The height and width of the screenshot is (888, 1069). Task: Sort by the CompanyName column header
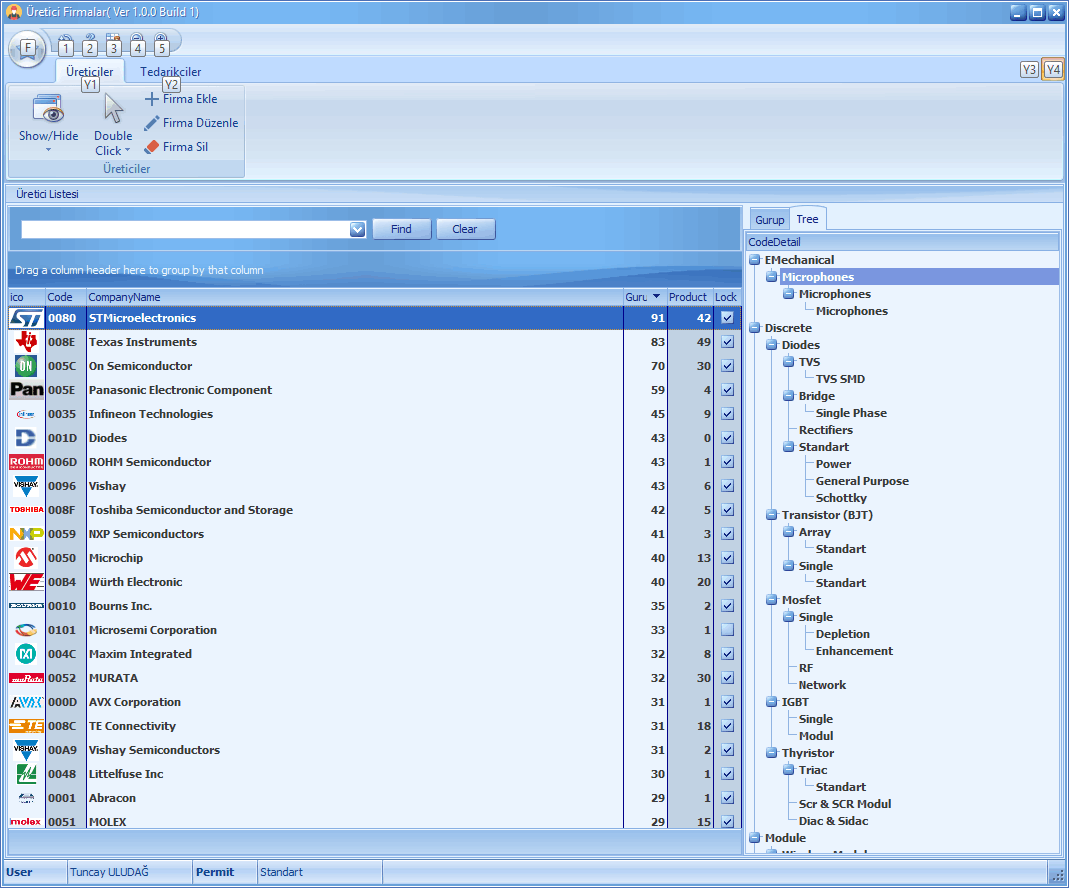(355, 297)
